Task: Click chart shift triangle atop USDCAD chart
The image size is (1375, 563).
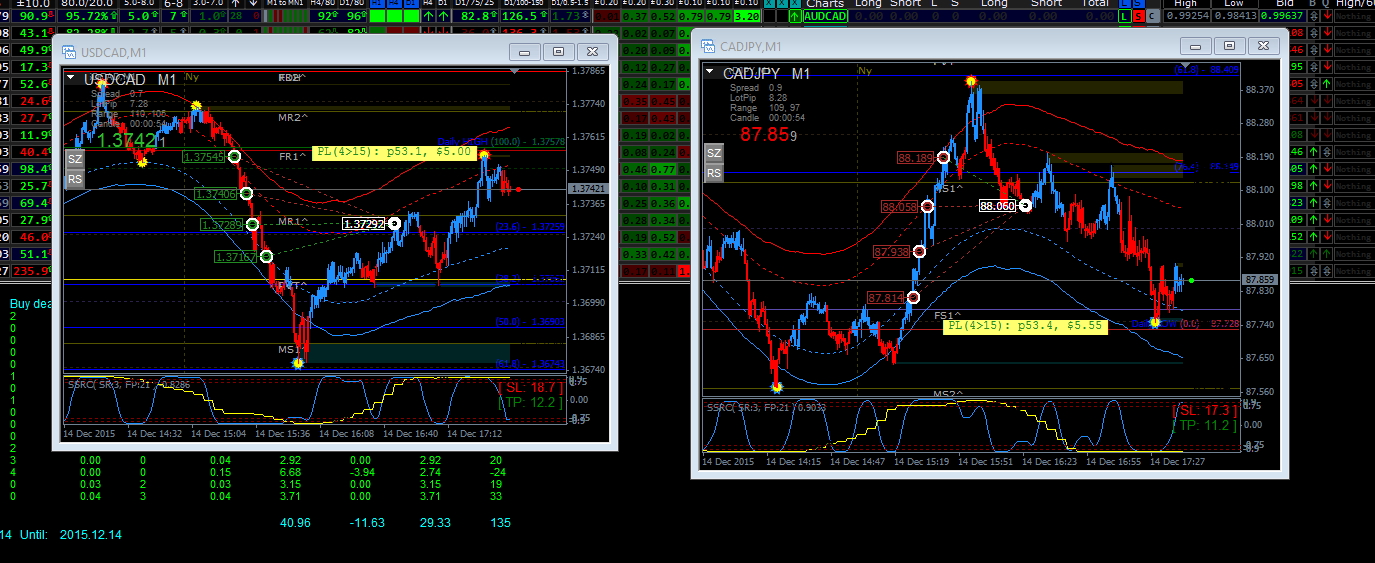Action: point(515,71)
